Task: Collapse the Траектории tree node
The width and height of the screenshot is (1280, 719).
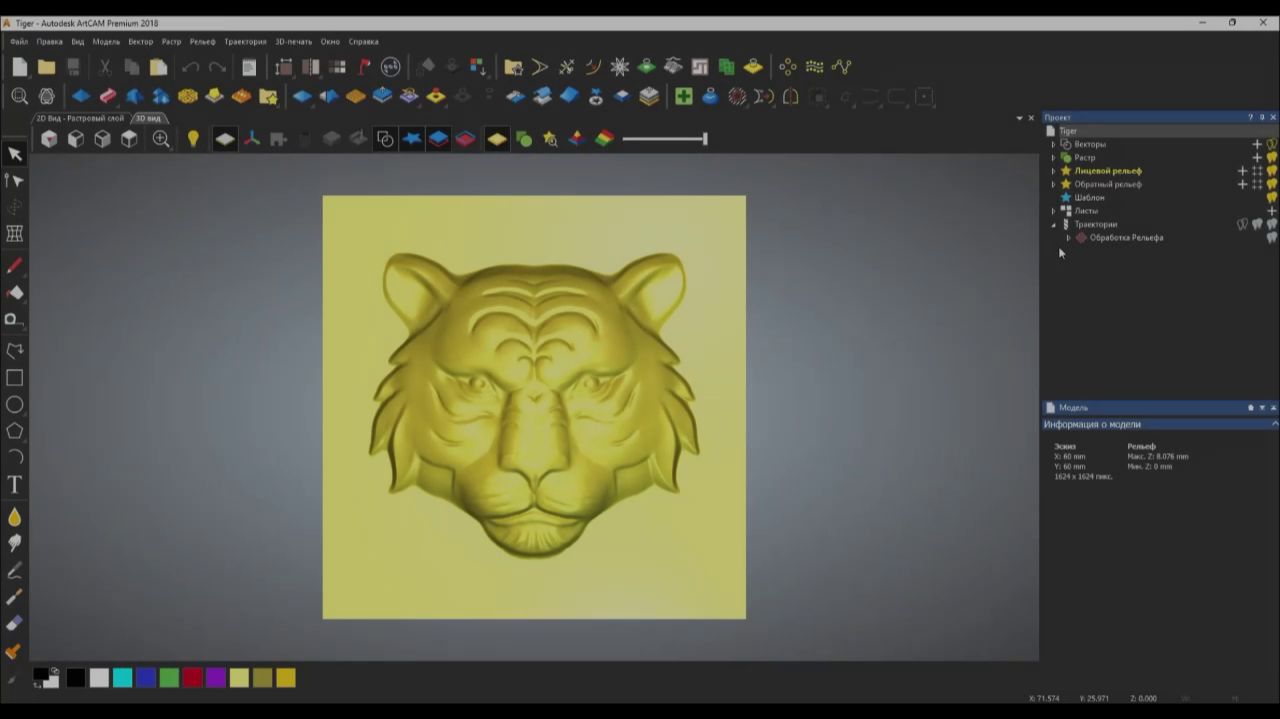Action: pyautogui.click(x=1053, y=225)
